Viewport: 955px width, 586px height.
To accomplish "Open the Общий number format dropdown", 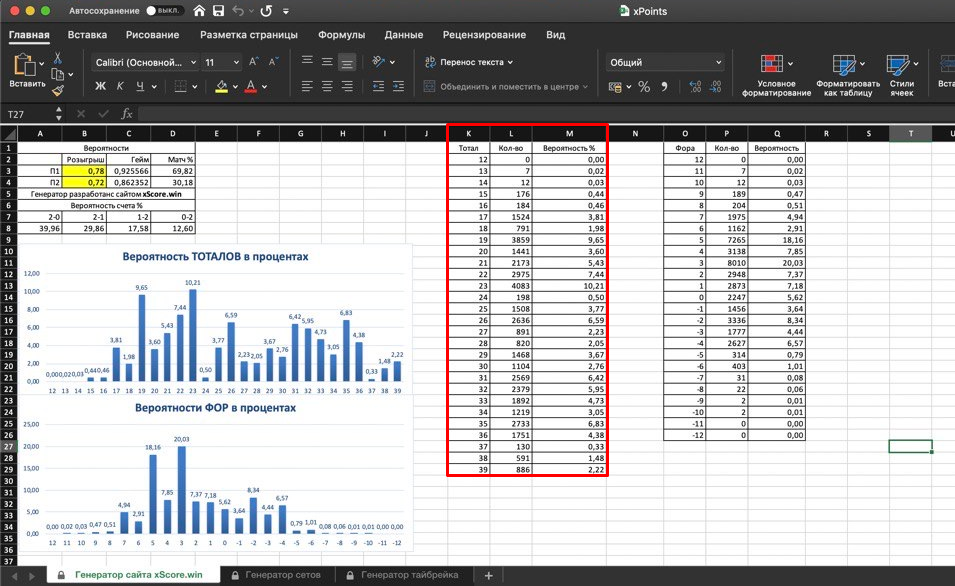I will tap(665, 62).
